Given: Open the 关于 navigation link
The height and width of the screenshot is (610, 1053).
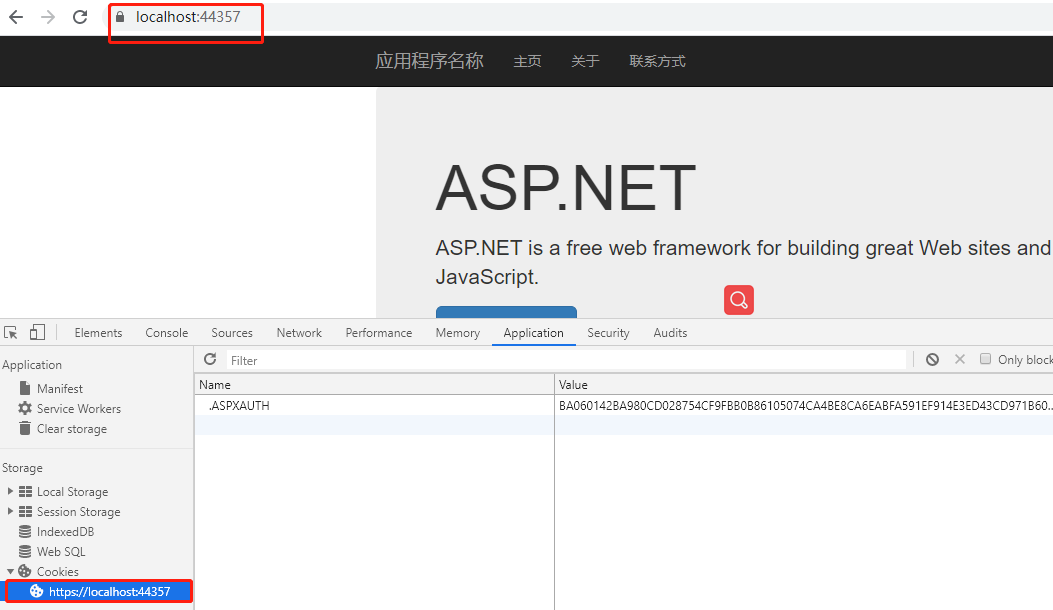Looking at the screenshot, I should (585, 61).
